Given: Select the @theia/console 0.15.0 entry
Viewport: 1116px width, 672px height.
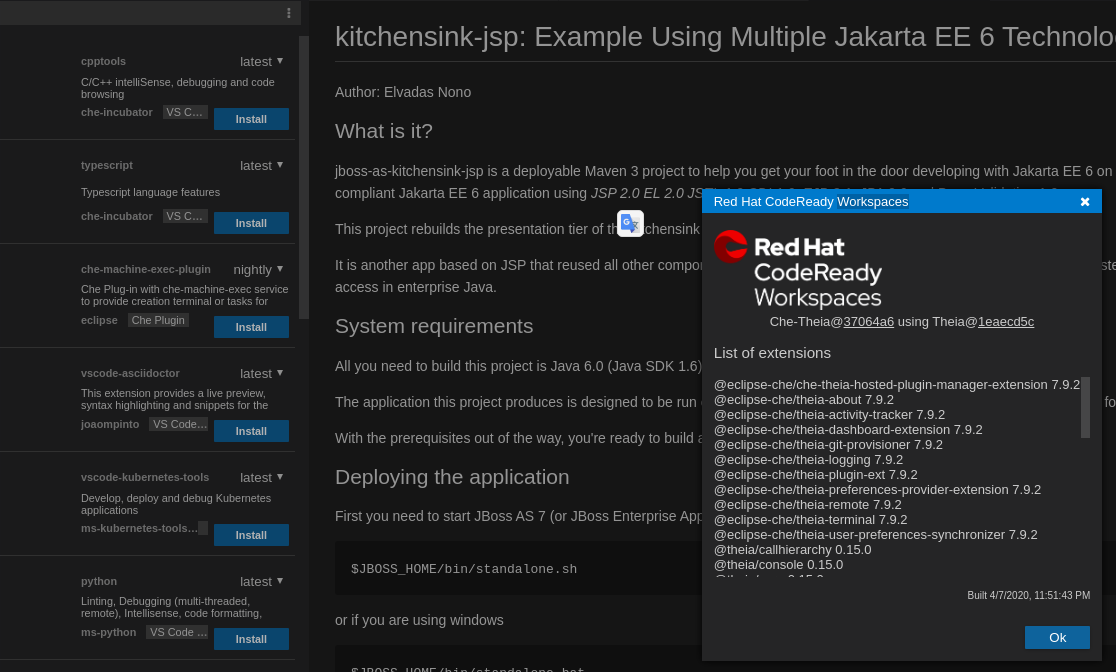Looking at the screenshot, I should click(x=778, y=565).
